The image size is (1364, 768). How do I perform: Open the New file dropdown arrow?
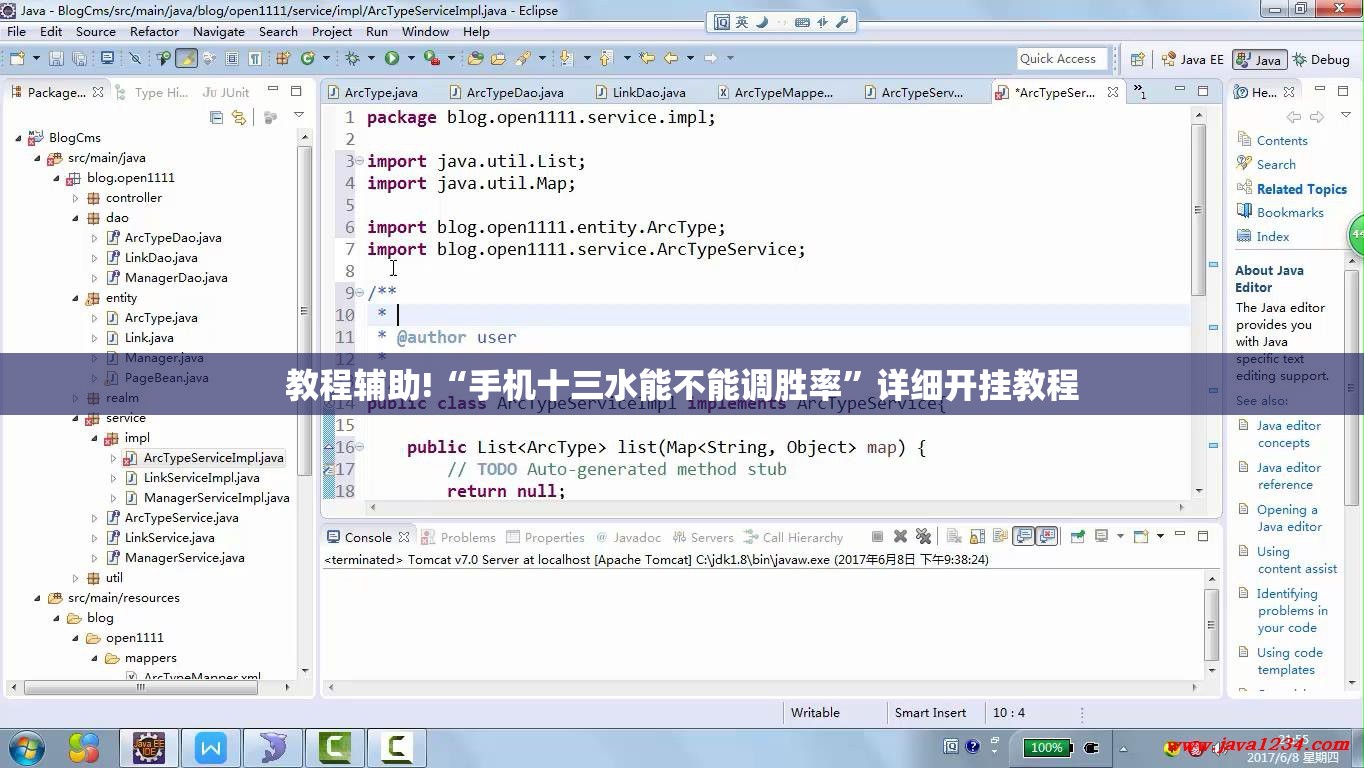[35, 59]
